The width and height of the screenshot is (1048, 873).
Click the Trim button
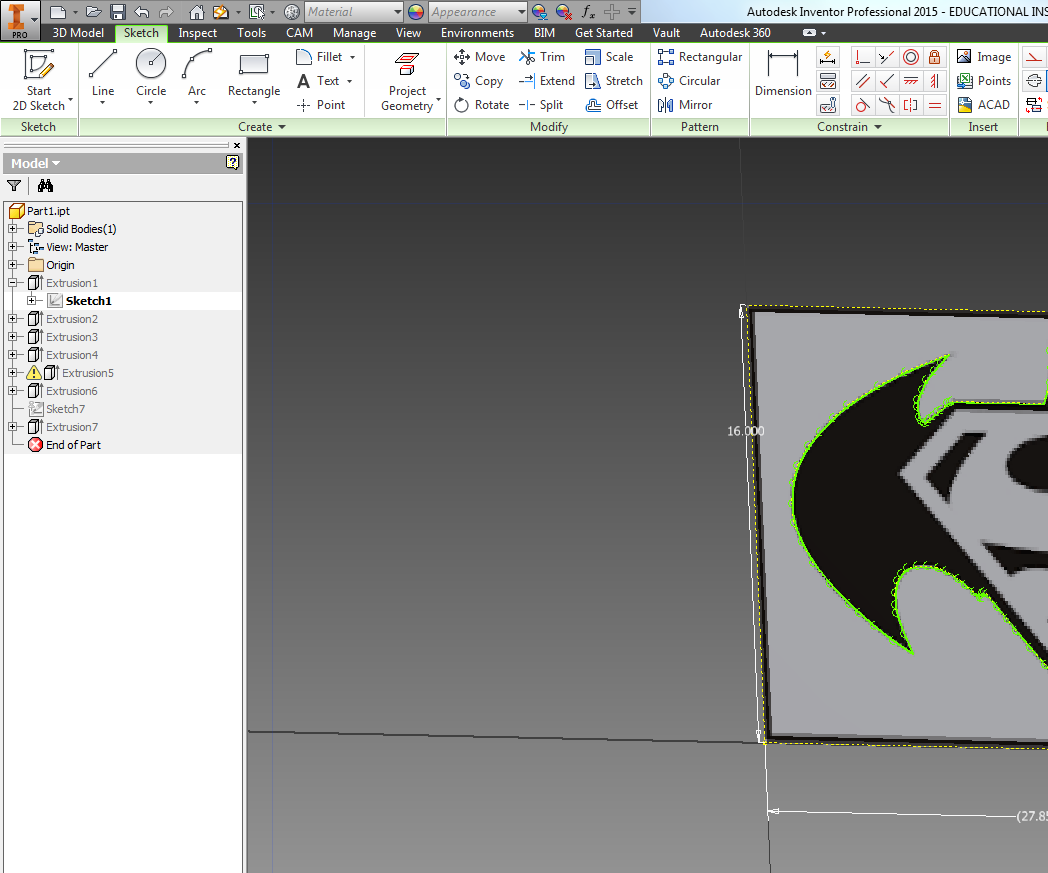click(542, 57)
